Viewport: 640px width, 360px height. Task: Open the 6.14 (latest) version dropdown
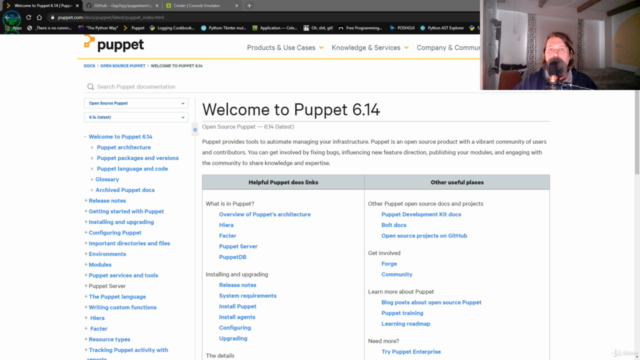pos(136,117)
